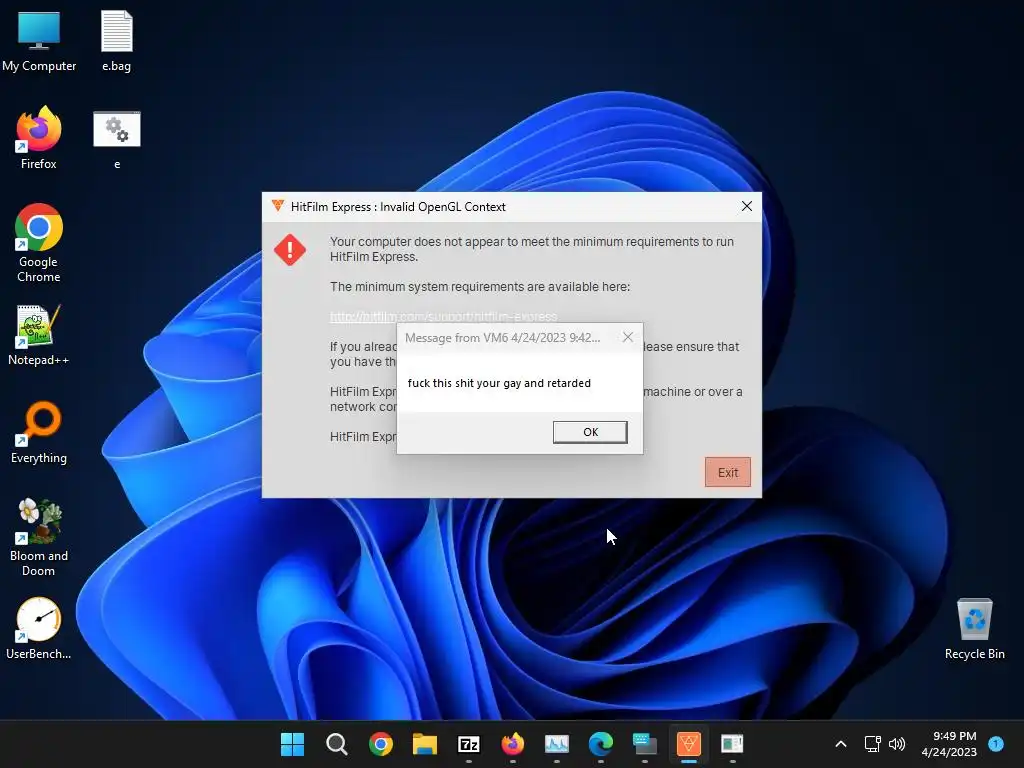Select the 'e' settings file icon

[x=117, y=140]
